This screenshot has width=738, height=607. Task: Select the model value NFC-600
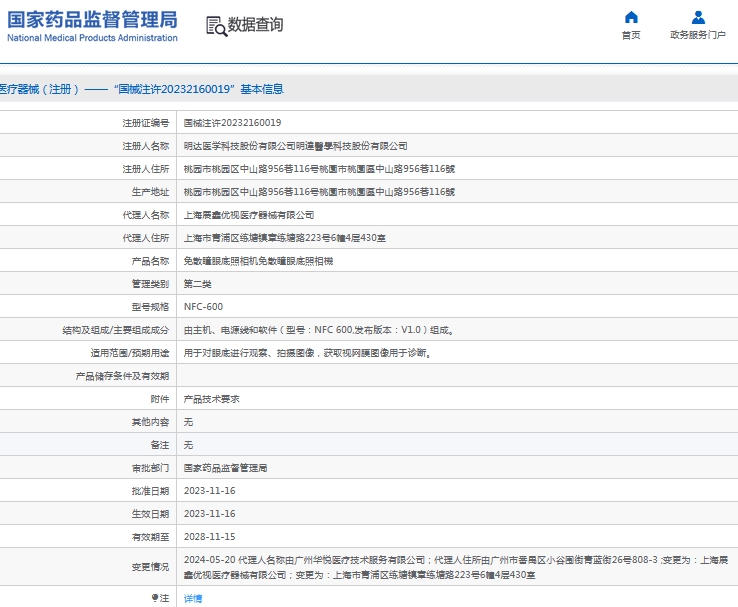point(203,307)
